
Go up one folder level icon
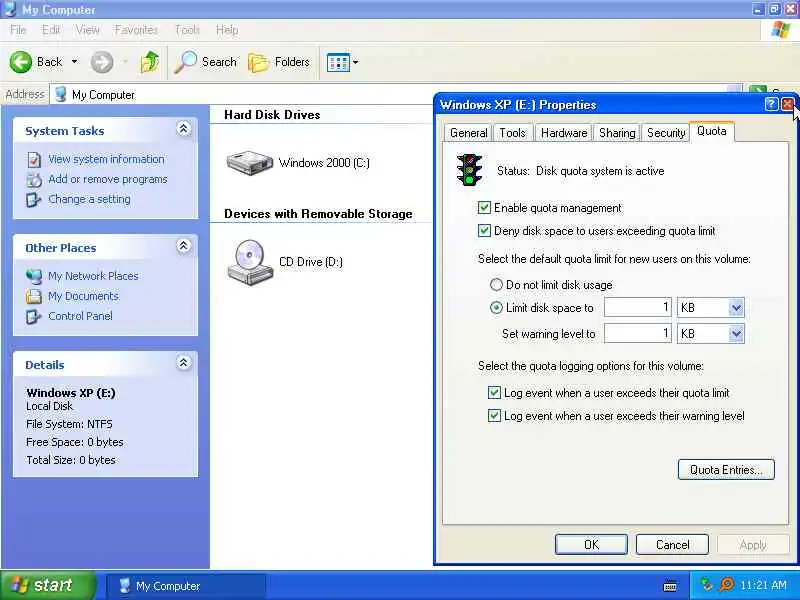tap(149, 62)
